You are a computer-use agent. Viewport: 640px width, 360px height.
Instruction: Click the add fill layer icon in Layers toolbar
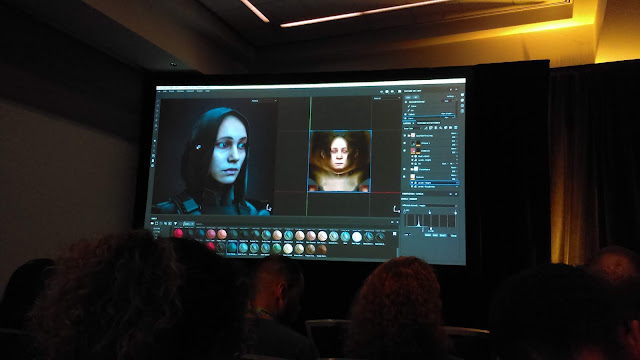(x=440, y=128)
